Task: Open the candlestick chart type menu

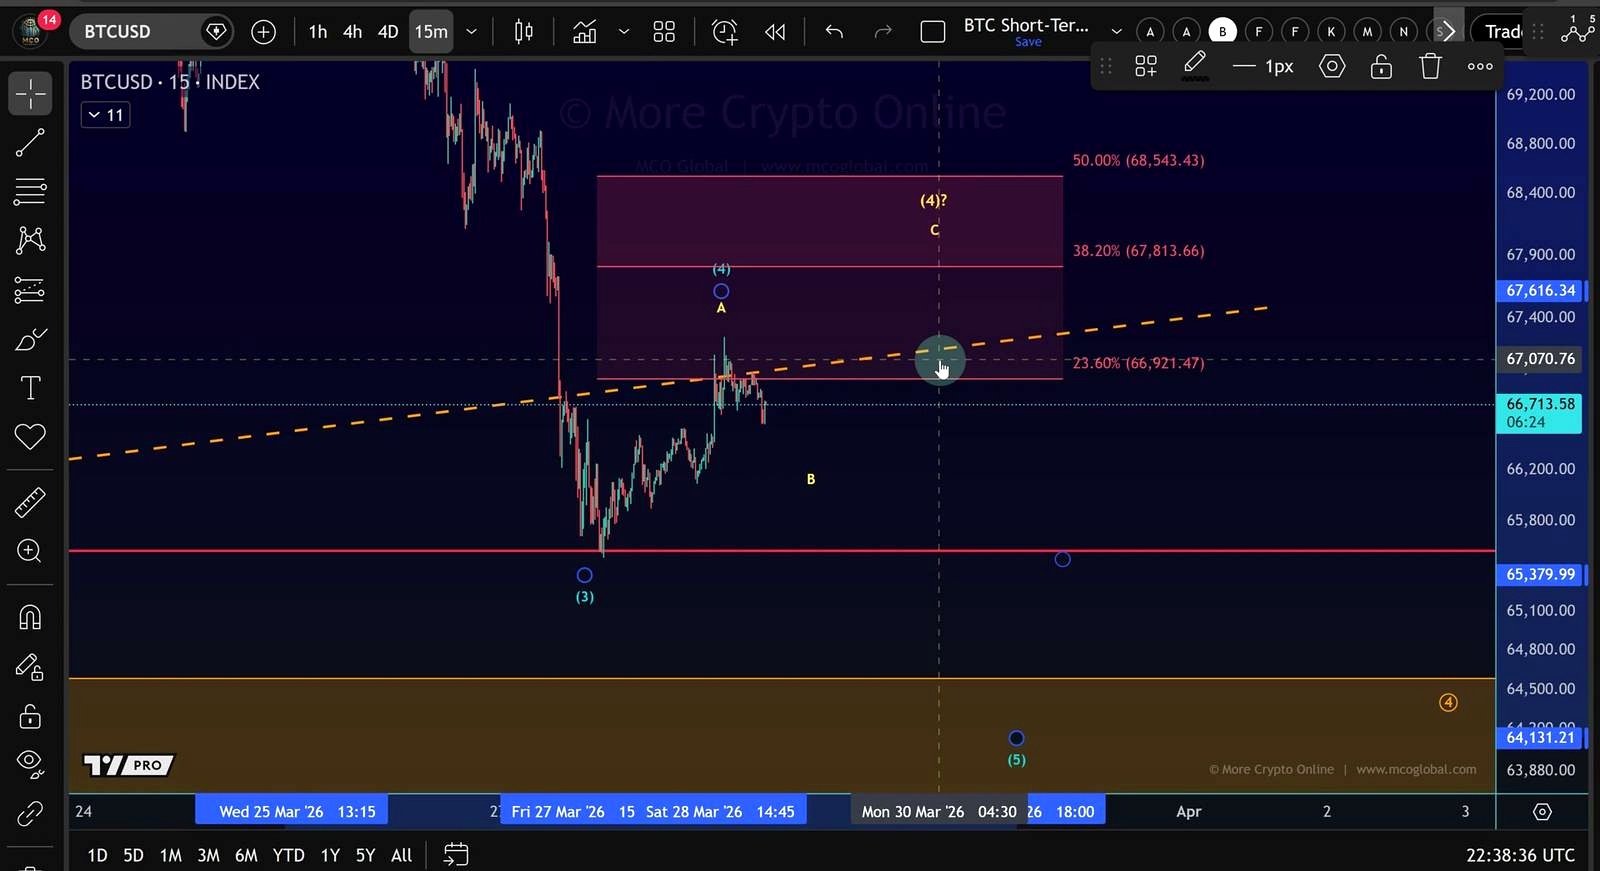Action: point(524,32)
